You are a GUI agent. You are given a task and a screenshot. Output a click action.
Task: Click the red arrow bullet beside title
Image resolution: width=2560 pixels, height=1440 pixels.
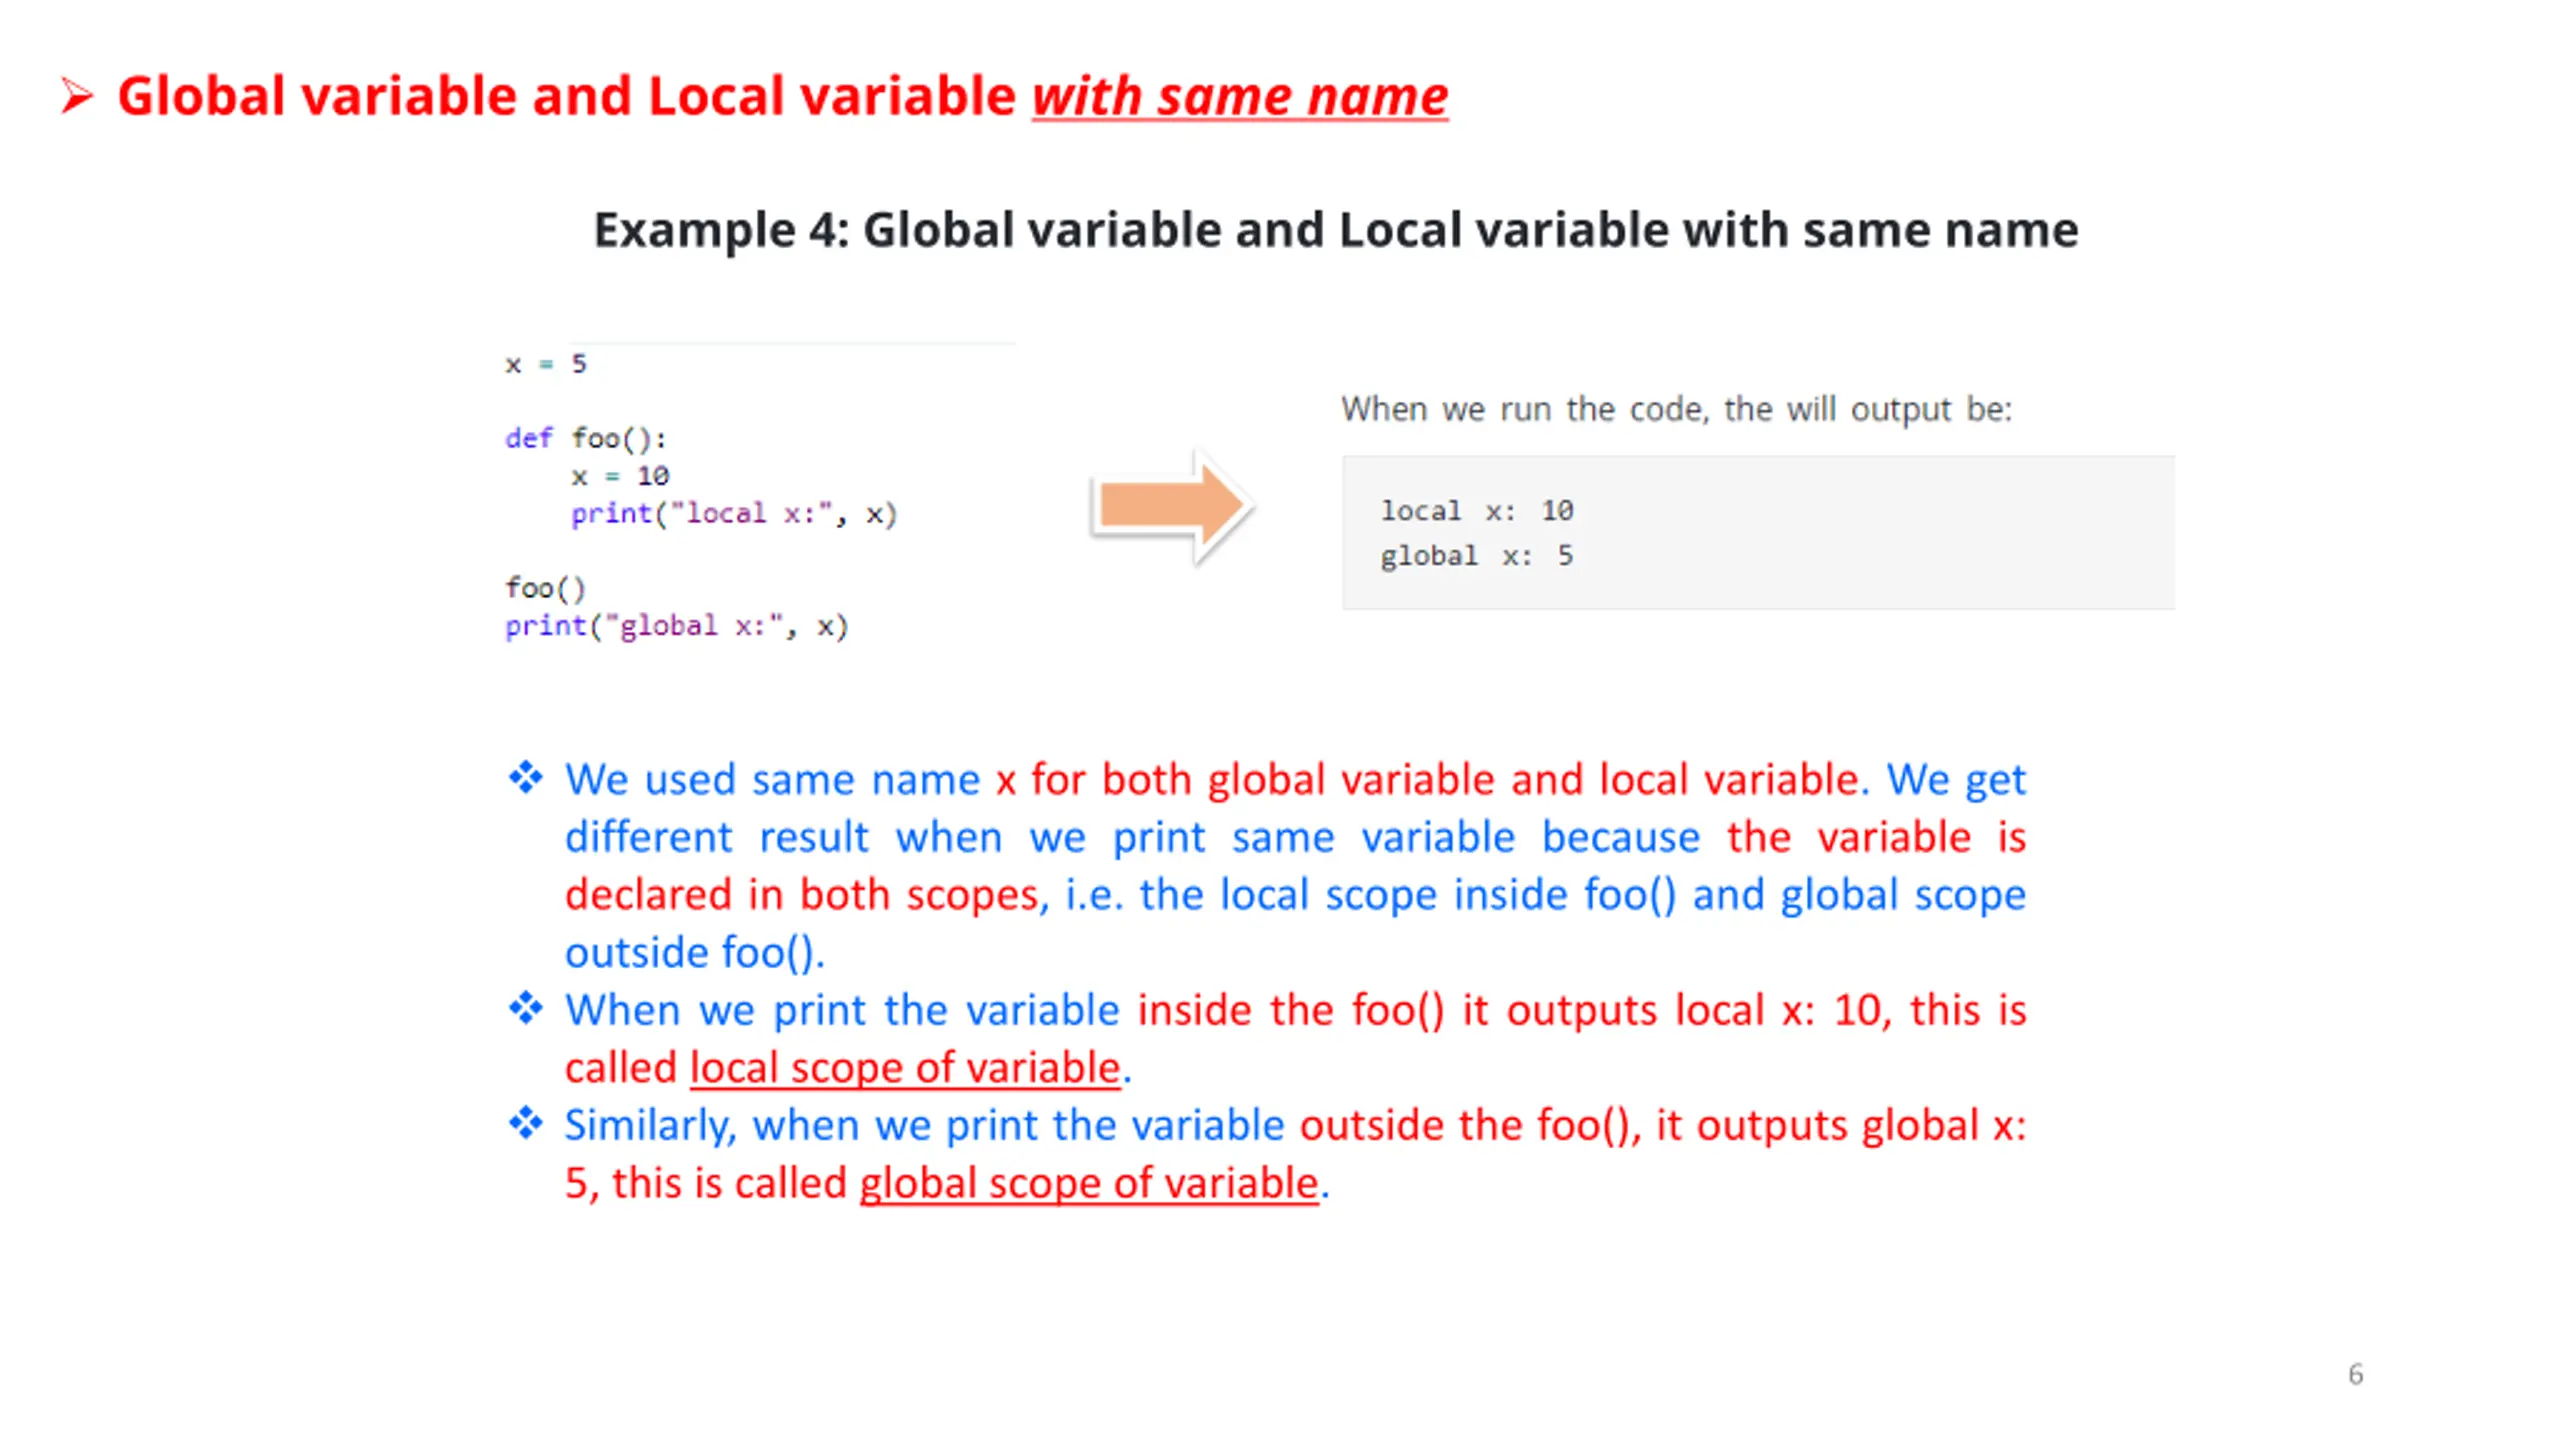[x=76, y=97]
